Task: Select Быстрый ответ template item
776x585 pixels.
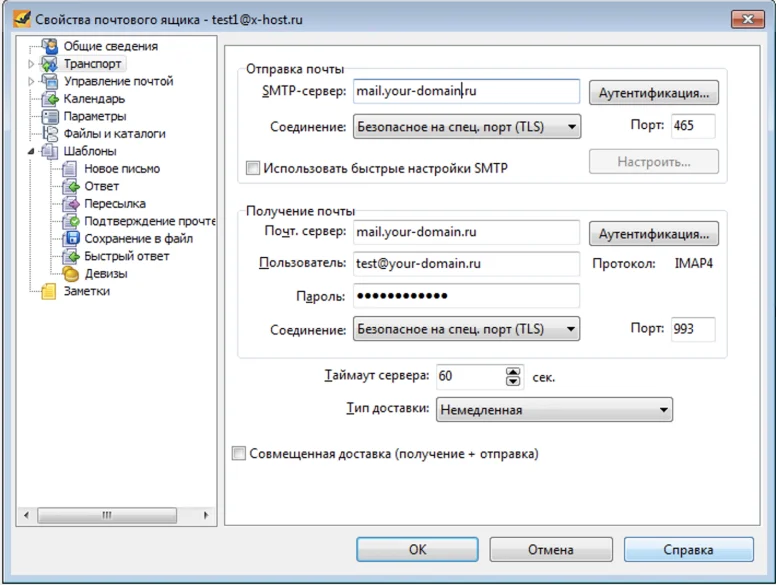Action: tap(127, 256)
